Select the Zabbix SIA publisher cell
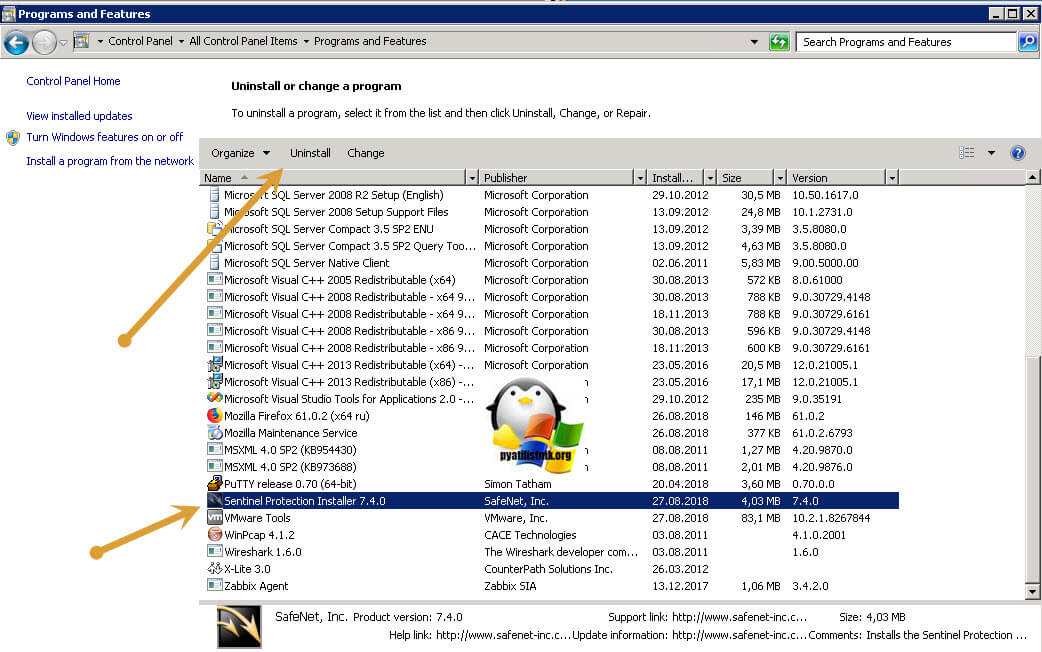The height and width of the screenshot is (652, 1042). click(x=510, y=586)
